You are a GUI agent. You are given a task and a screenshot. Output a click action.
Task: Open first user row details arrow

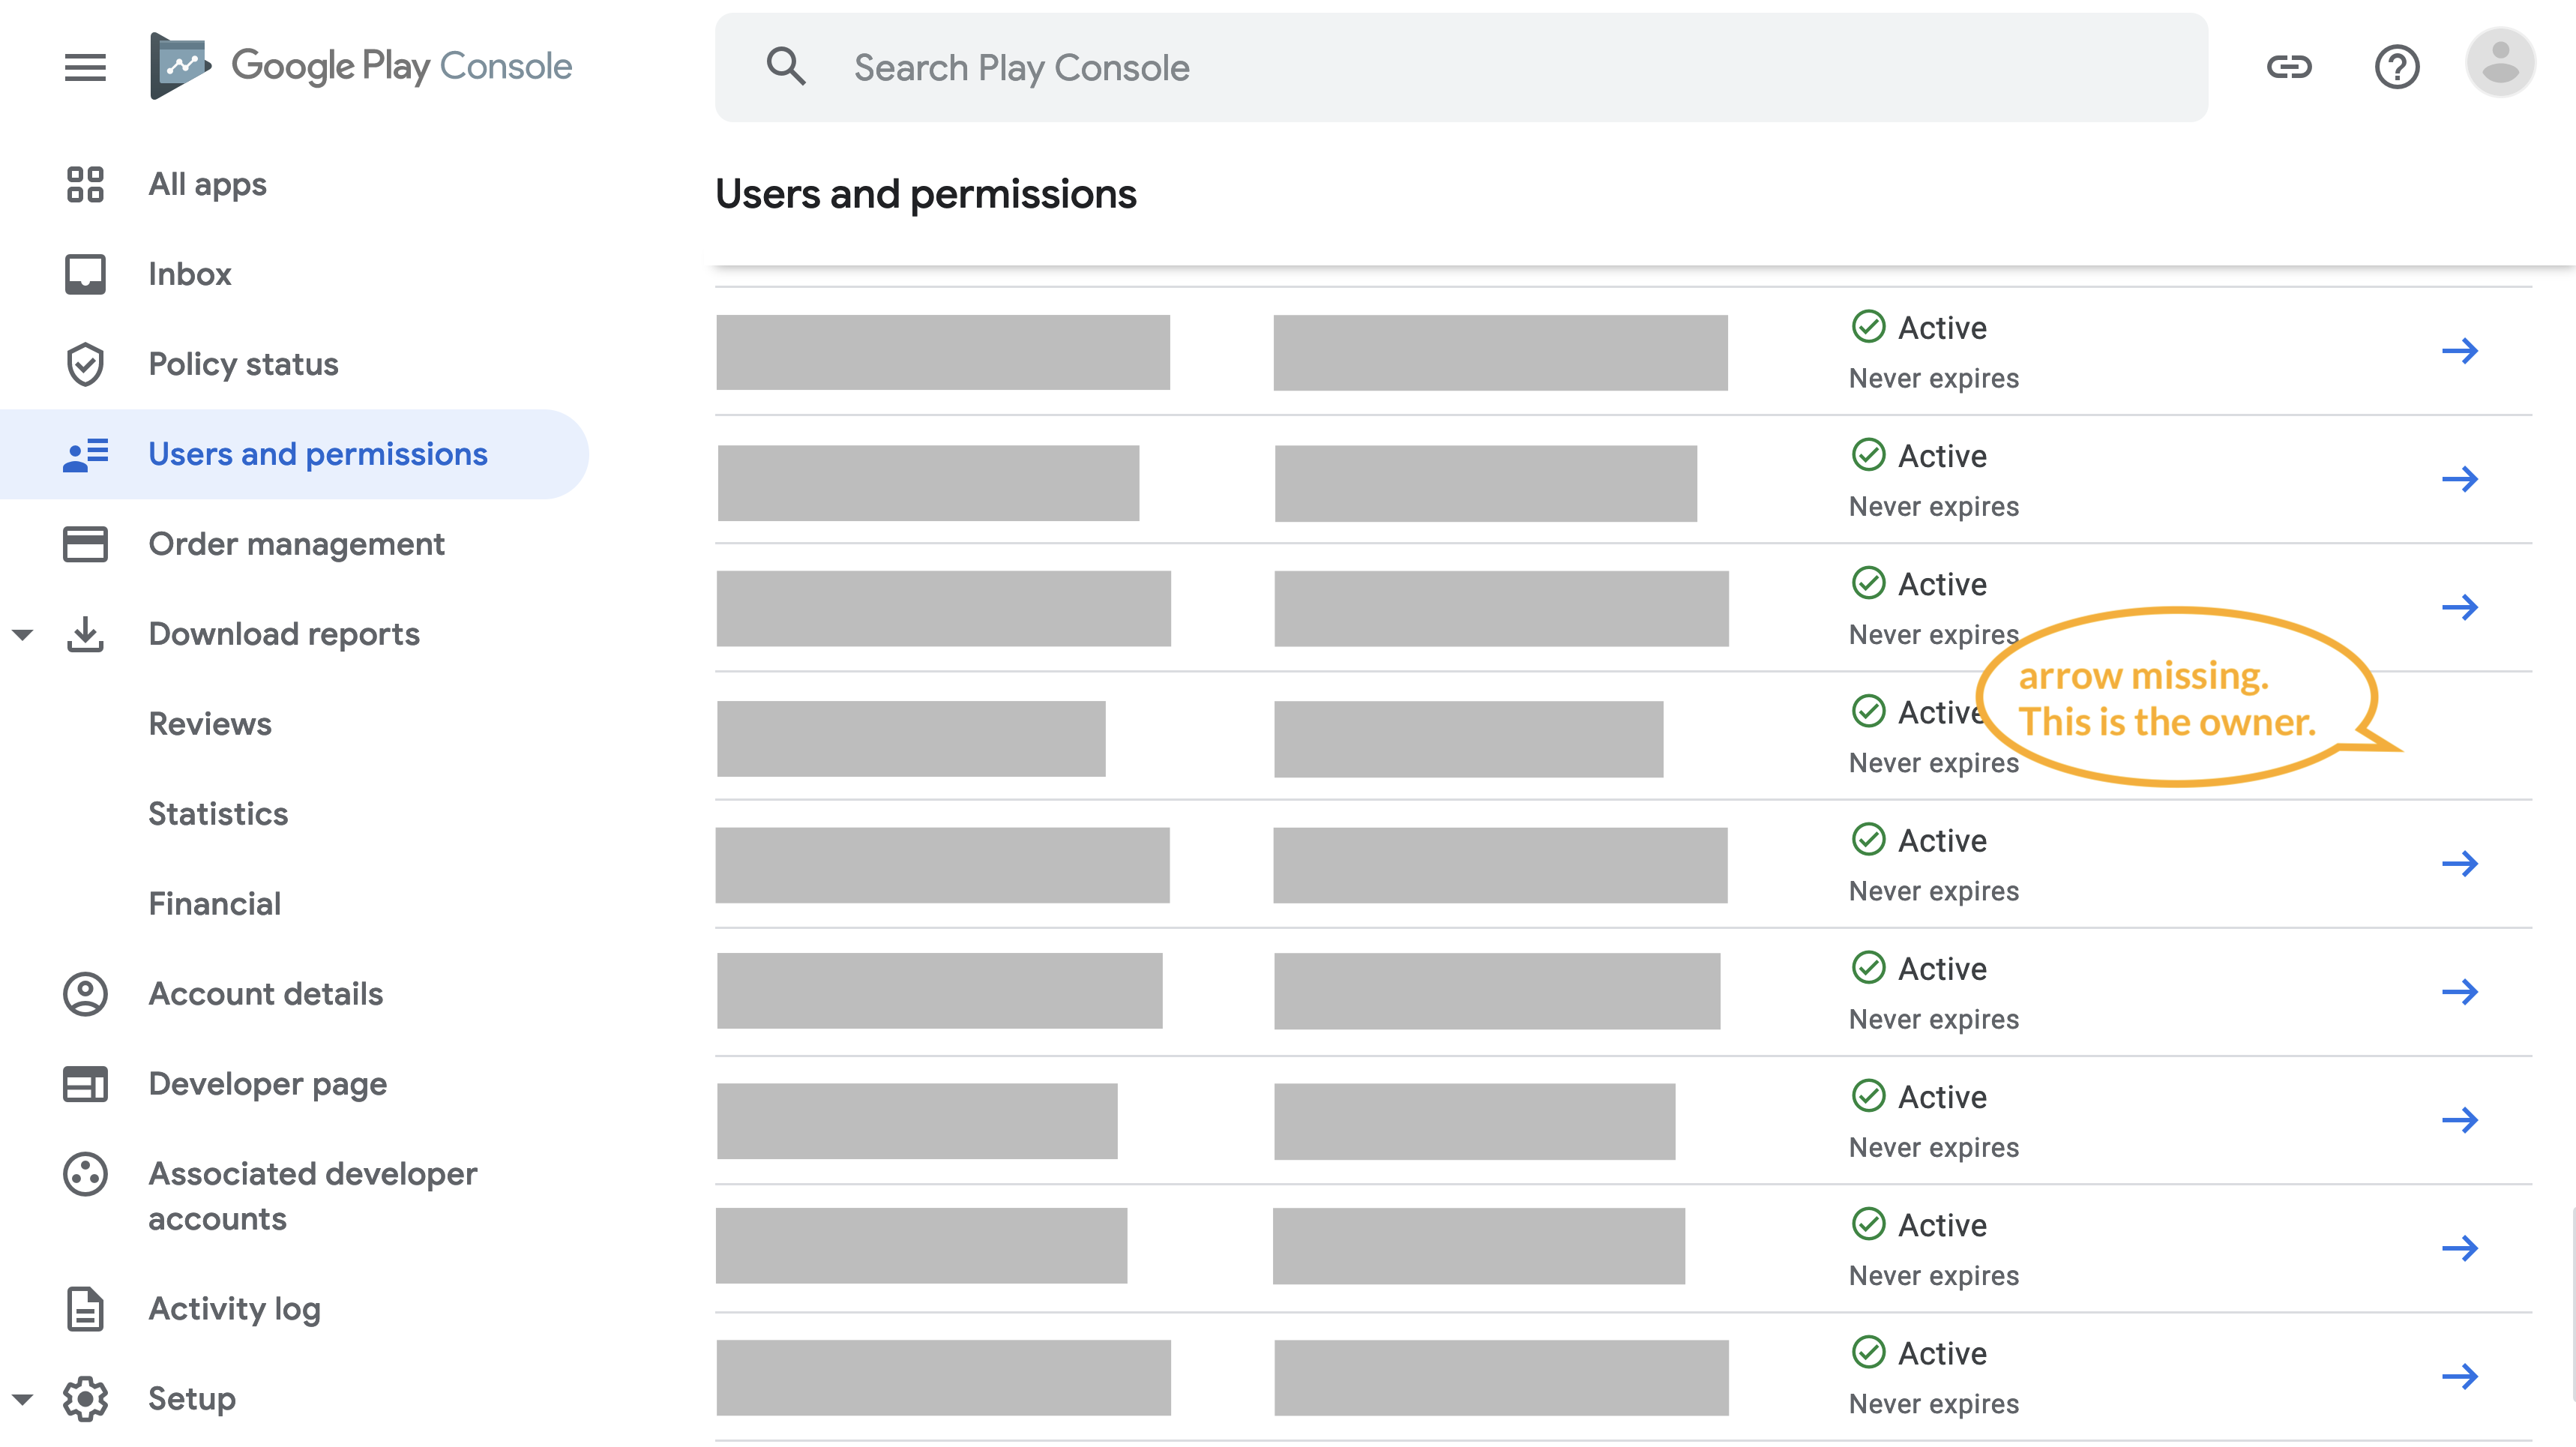(2459, 351)
